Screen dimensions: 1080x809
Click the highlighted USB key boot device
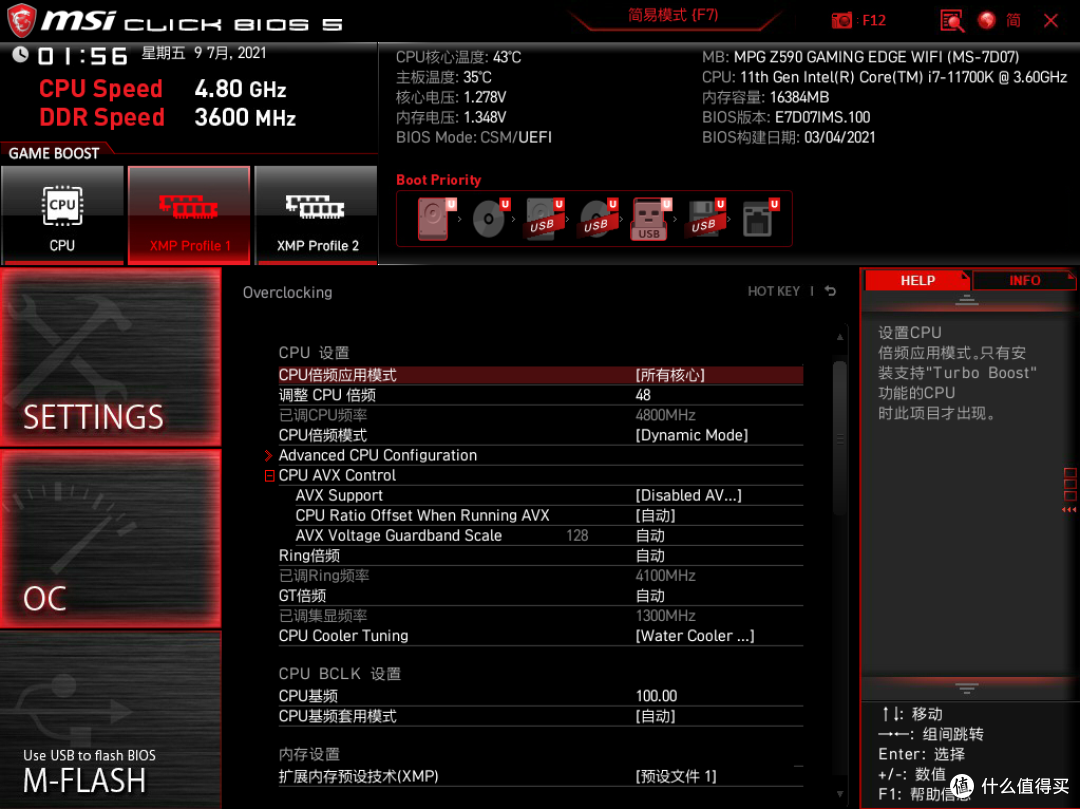(649, 218)
